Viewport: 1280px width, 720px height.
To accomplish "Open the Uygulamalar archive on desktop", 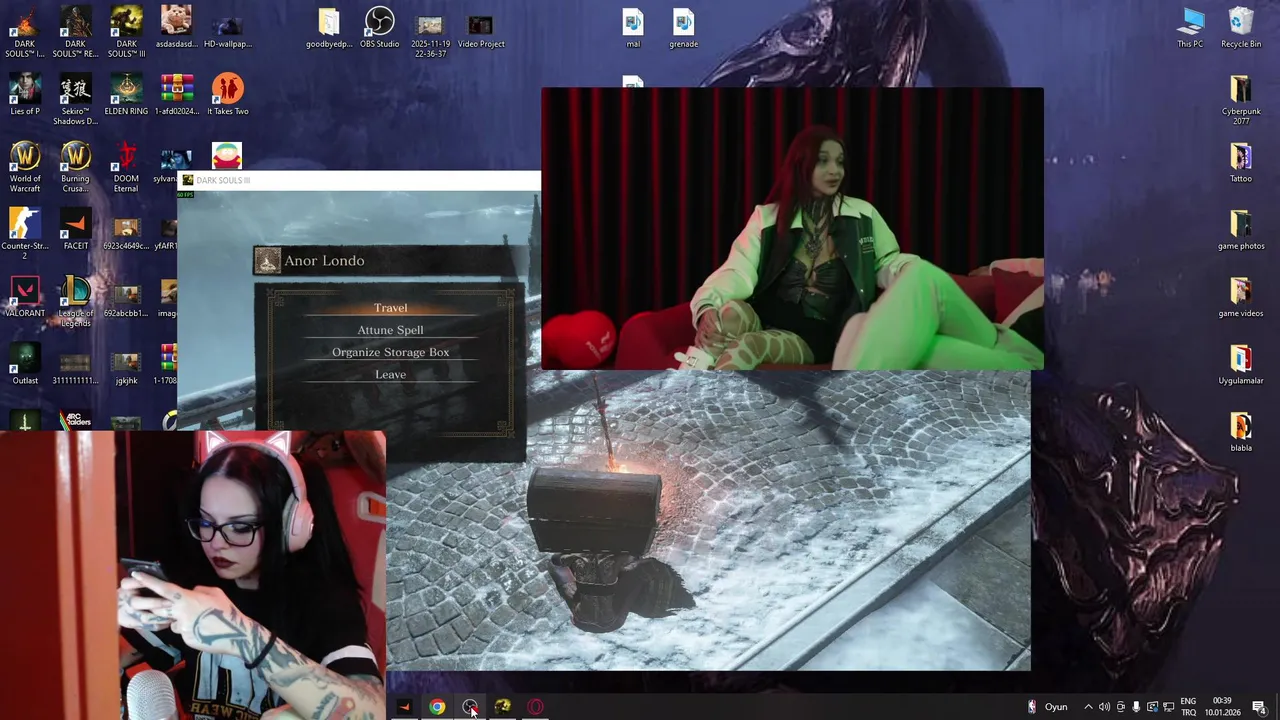I will [1241, 365].
